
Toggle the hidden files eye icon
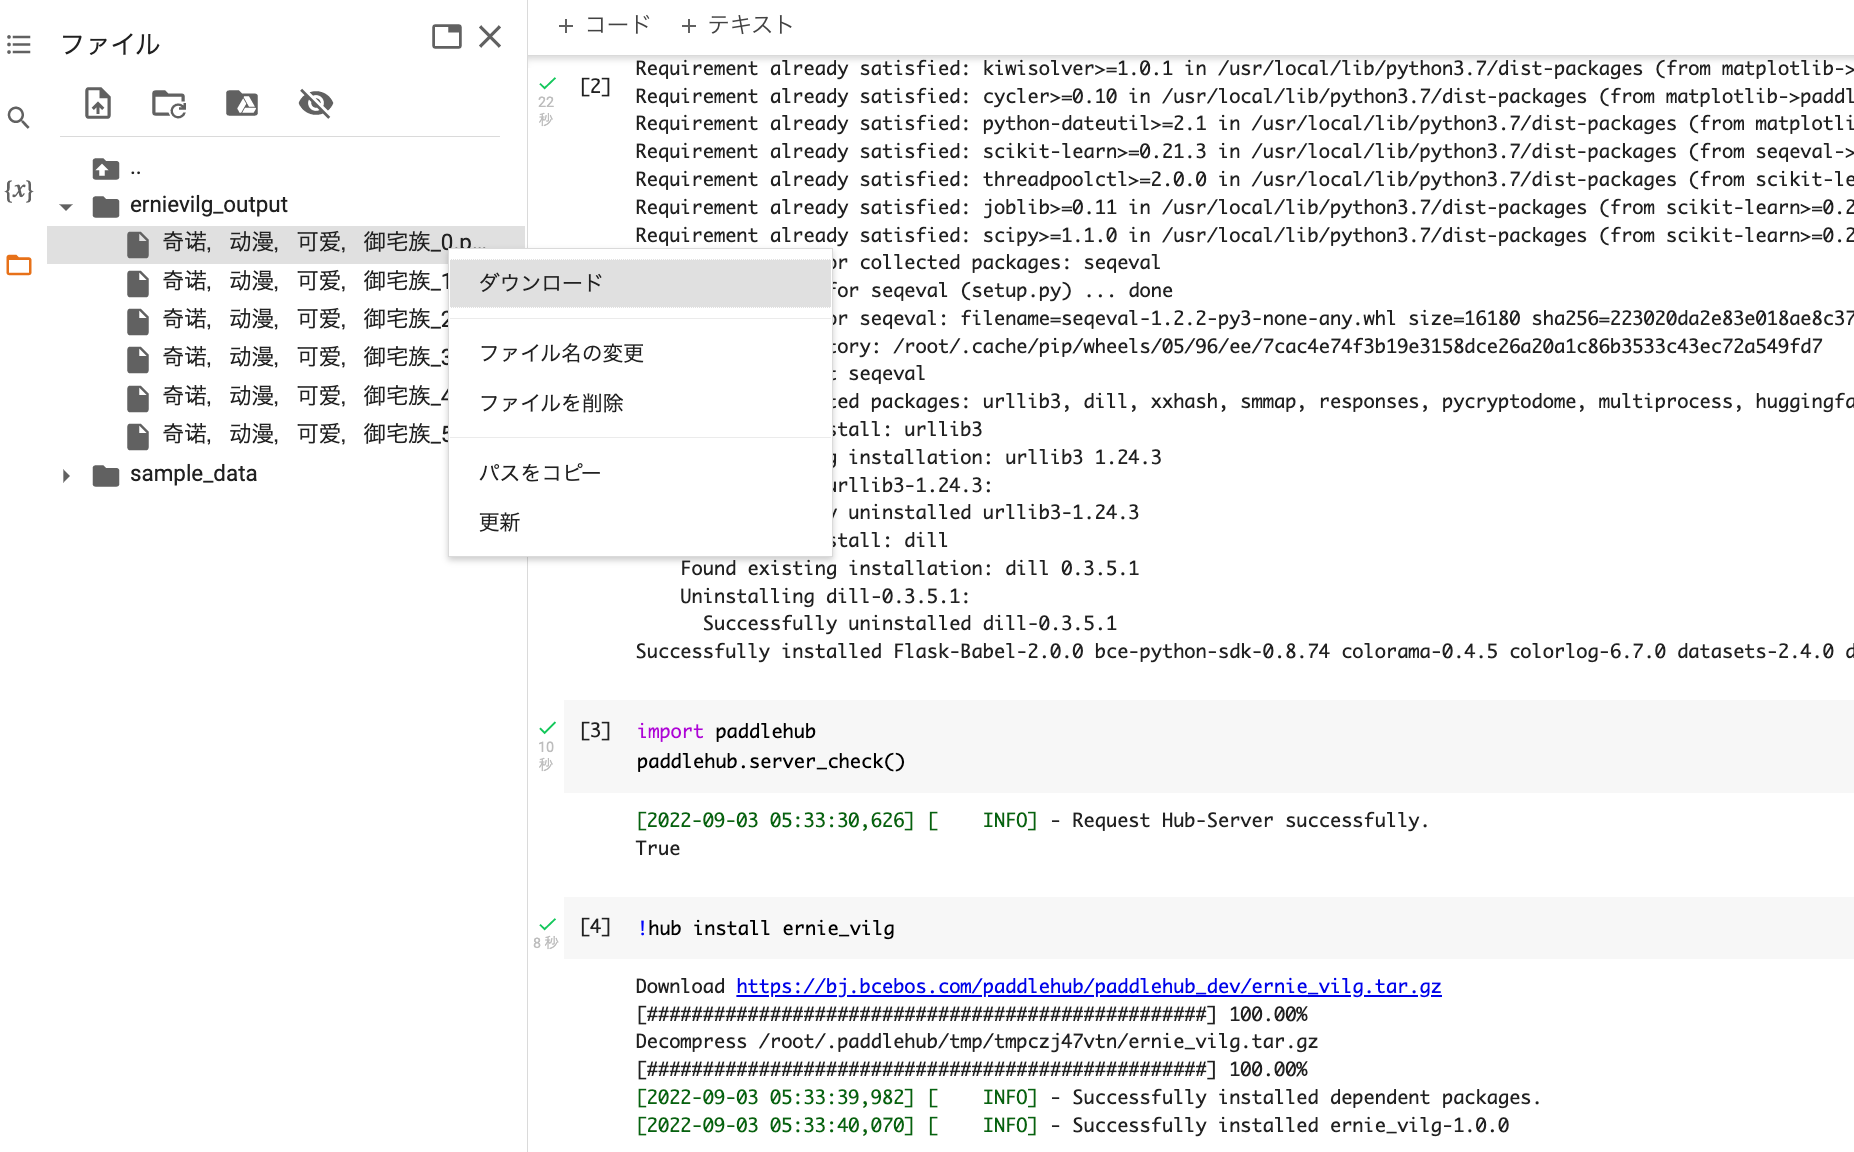(316, 103)
